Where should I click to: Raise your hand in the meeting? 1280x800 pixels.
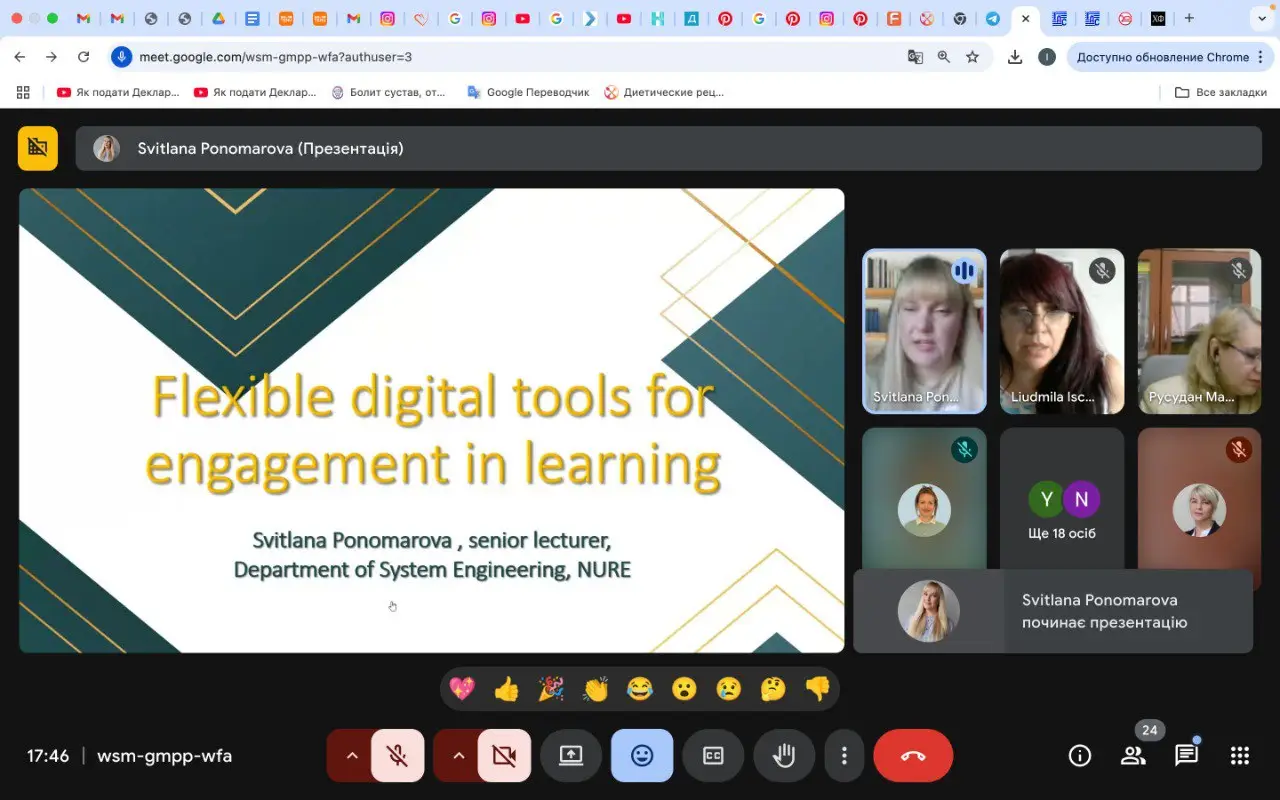point(784,756)
